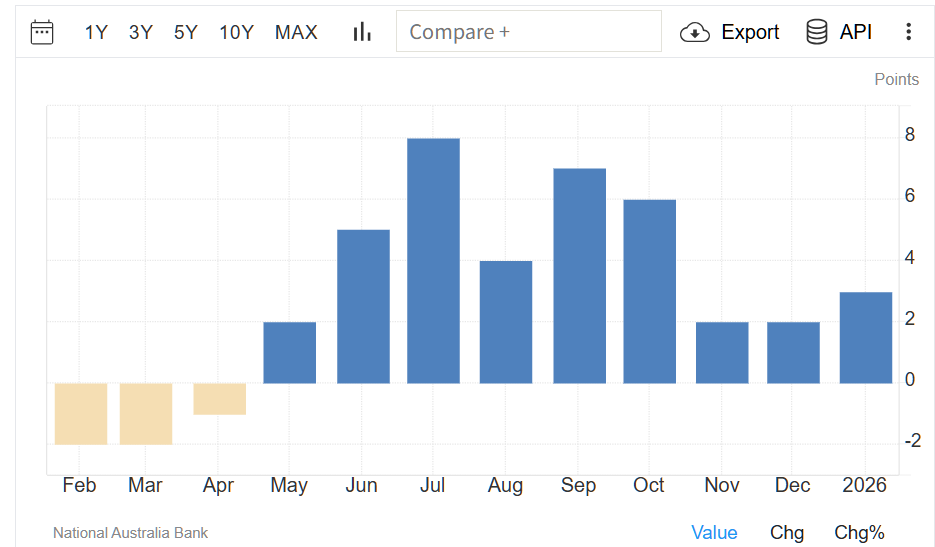Open the National Australia Bank source link
The height and width of the screenshot is (547, 935).
(x=130, y=533)
